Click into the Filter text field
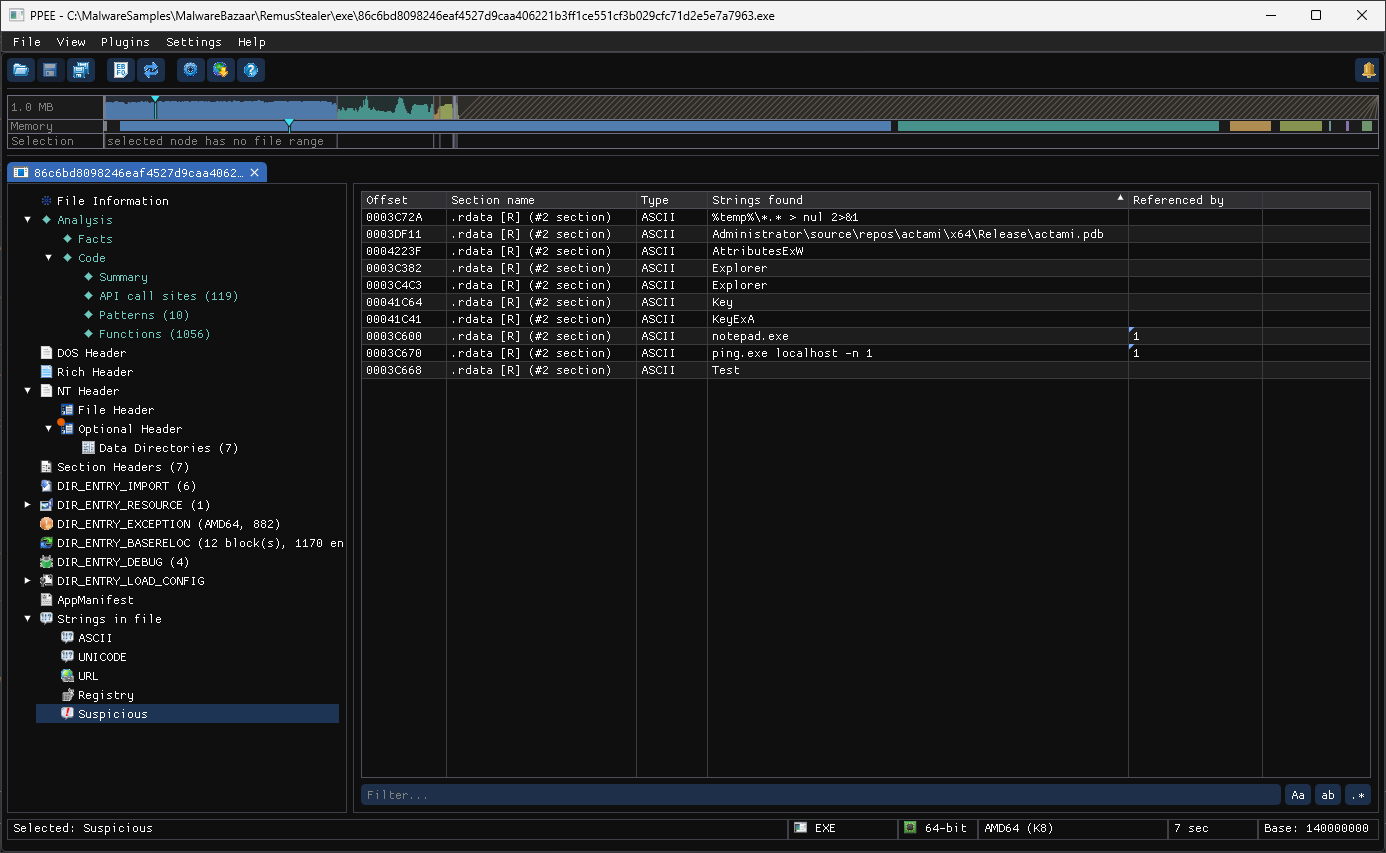Screen dimensions: 1386x853 point(821,795)
